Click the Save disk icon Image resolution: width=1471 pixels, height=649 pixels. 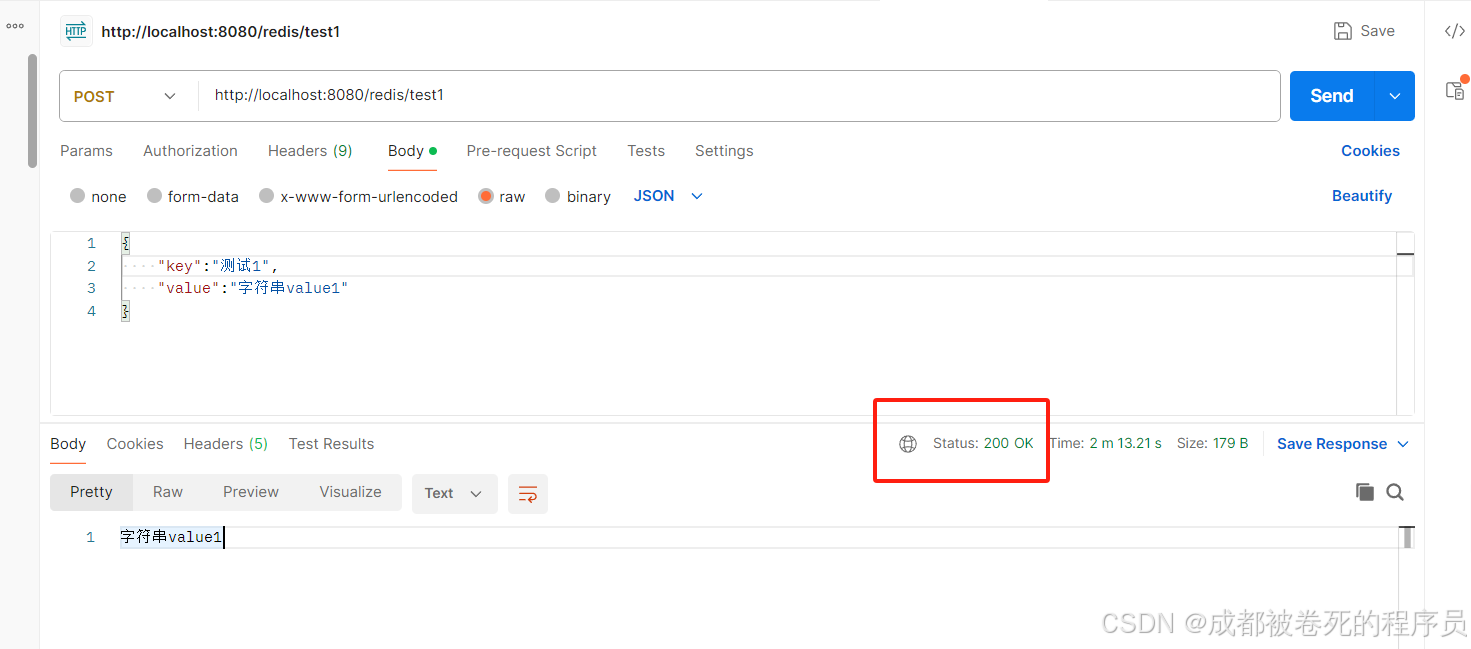(x=1343, y=31)
